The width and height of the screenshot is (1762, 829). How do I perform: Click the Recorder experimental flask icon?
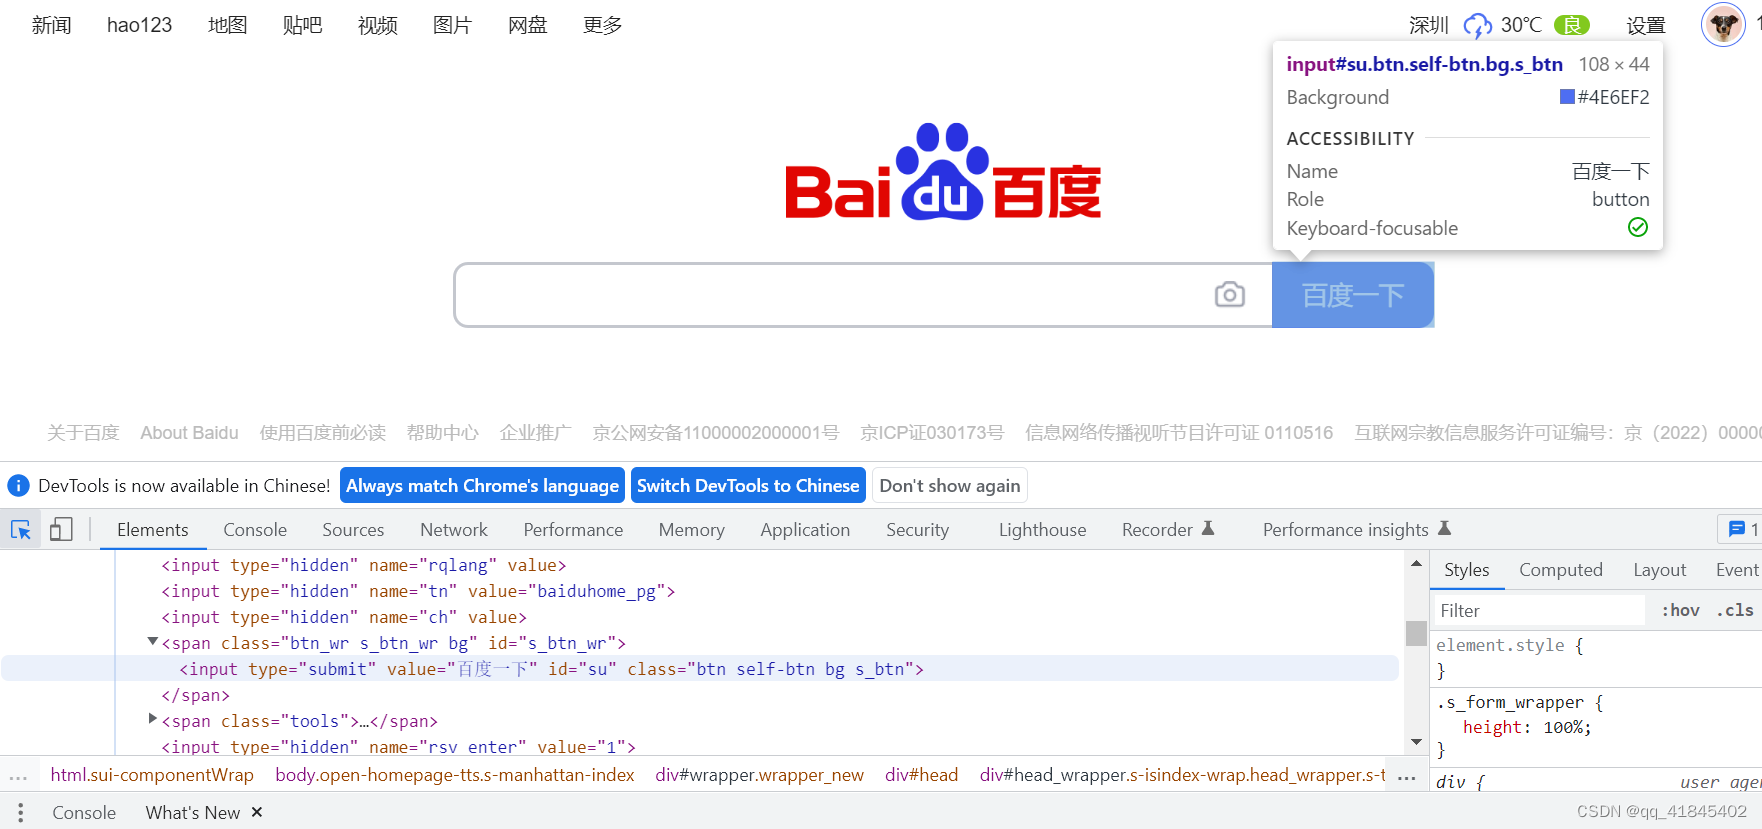1208,529
